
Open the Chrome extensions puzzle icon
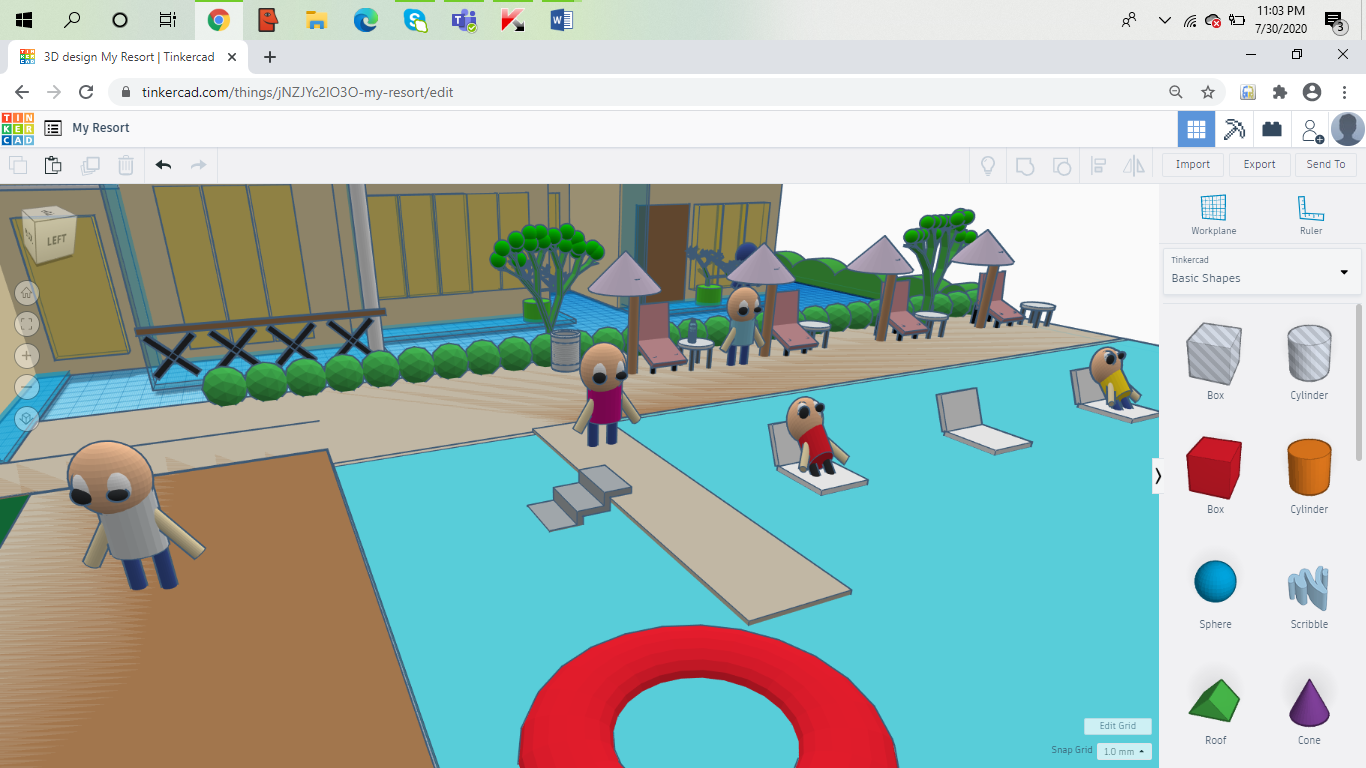(1279, 92)
